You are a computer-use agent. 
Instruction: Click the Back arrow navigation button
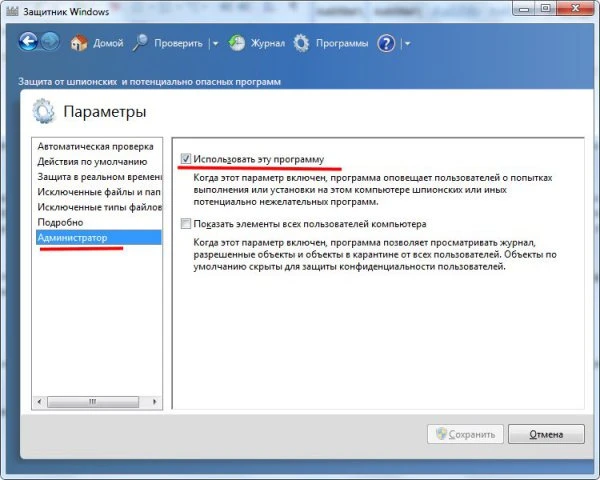tap(29, 43)
